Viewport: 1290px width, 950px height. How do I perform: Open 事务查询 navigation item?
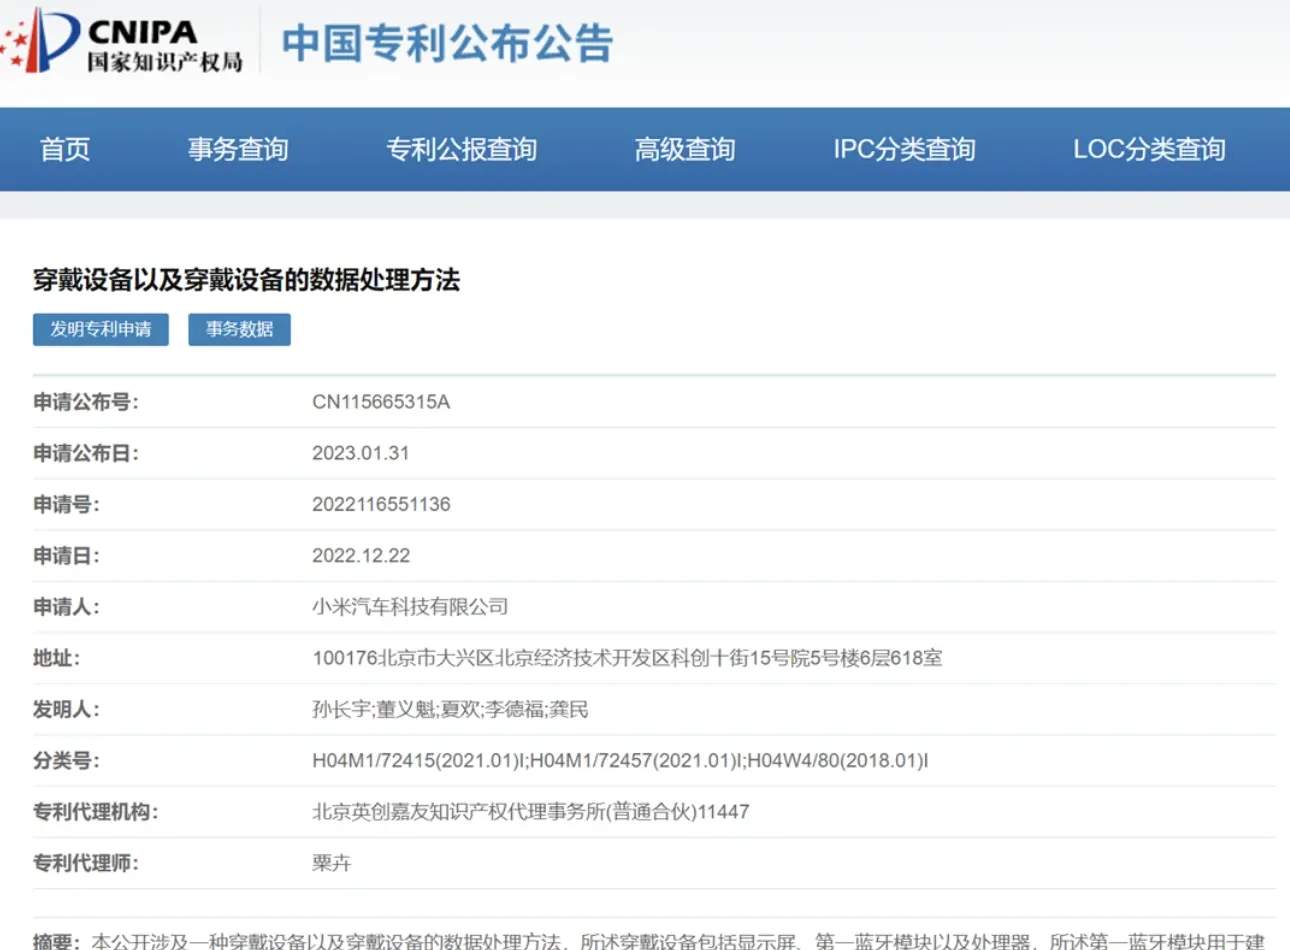tap(238, 150)
